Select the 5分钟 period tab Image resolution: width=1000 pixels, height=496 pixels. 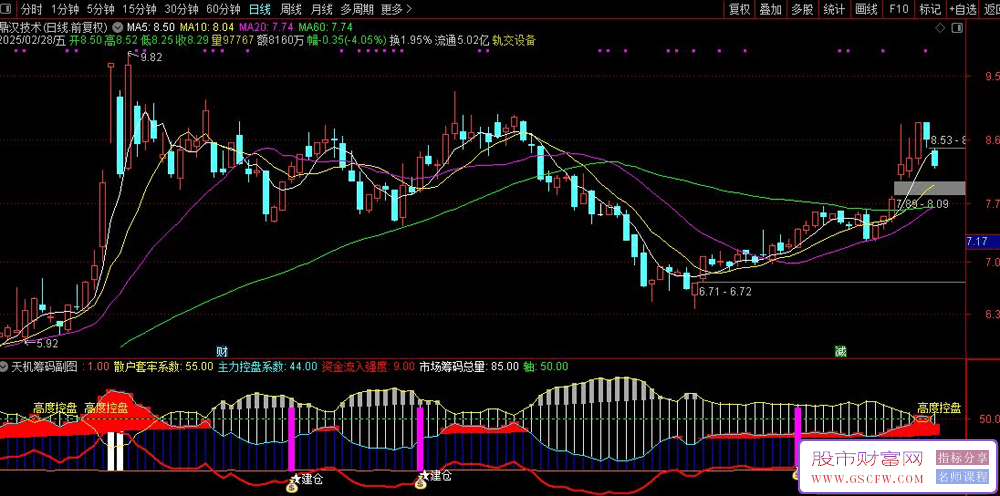click(100, 9)
